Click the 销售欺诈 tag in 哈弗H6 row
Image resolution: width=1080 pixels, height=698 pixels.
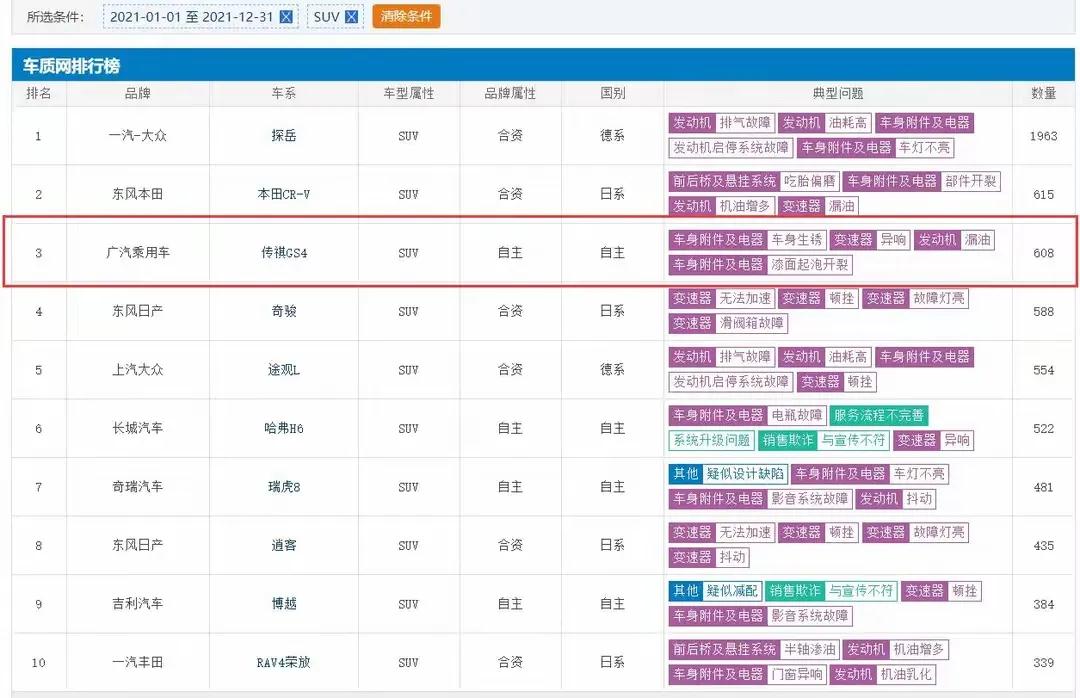pyautogui.click(x=788, y=440)
